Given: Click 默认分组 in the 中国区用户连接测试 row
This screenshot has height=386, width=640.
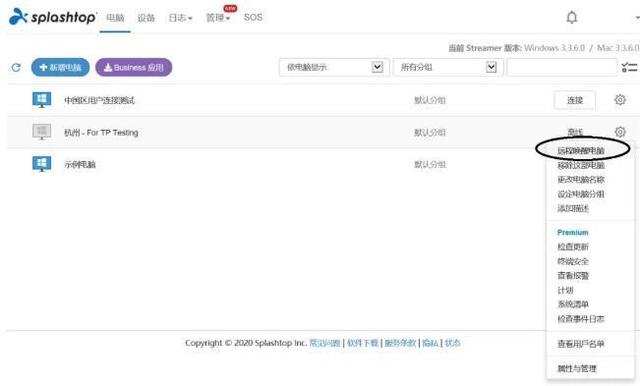Looking at the screenshot, I should point(430,100).
